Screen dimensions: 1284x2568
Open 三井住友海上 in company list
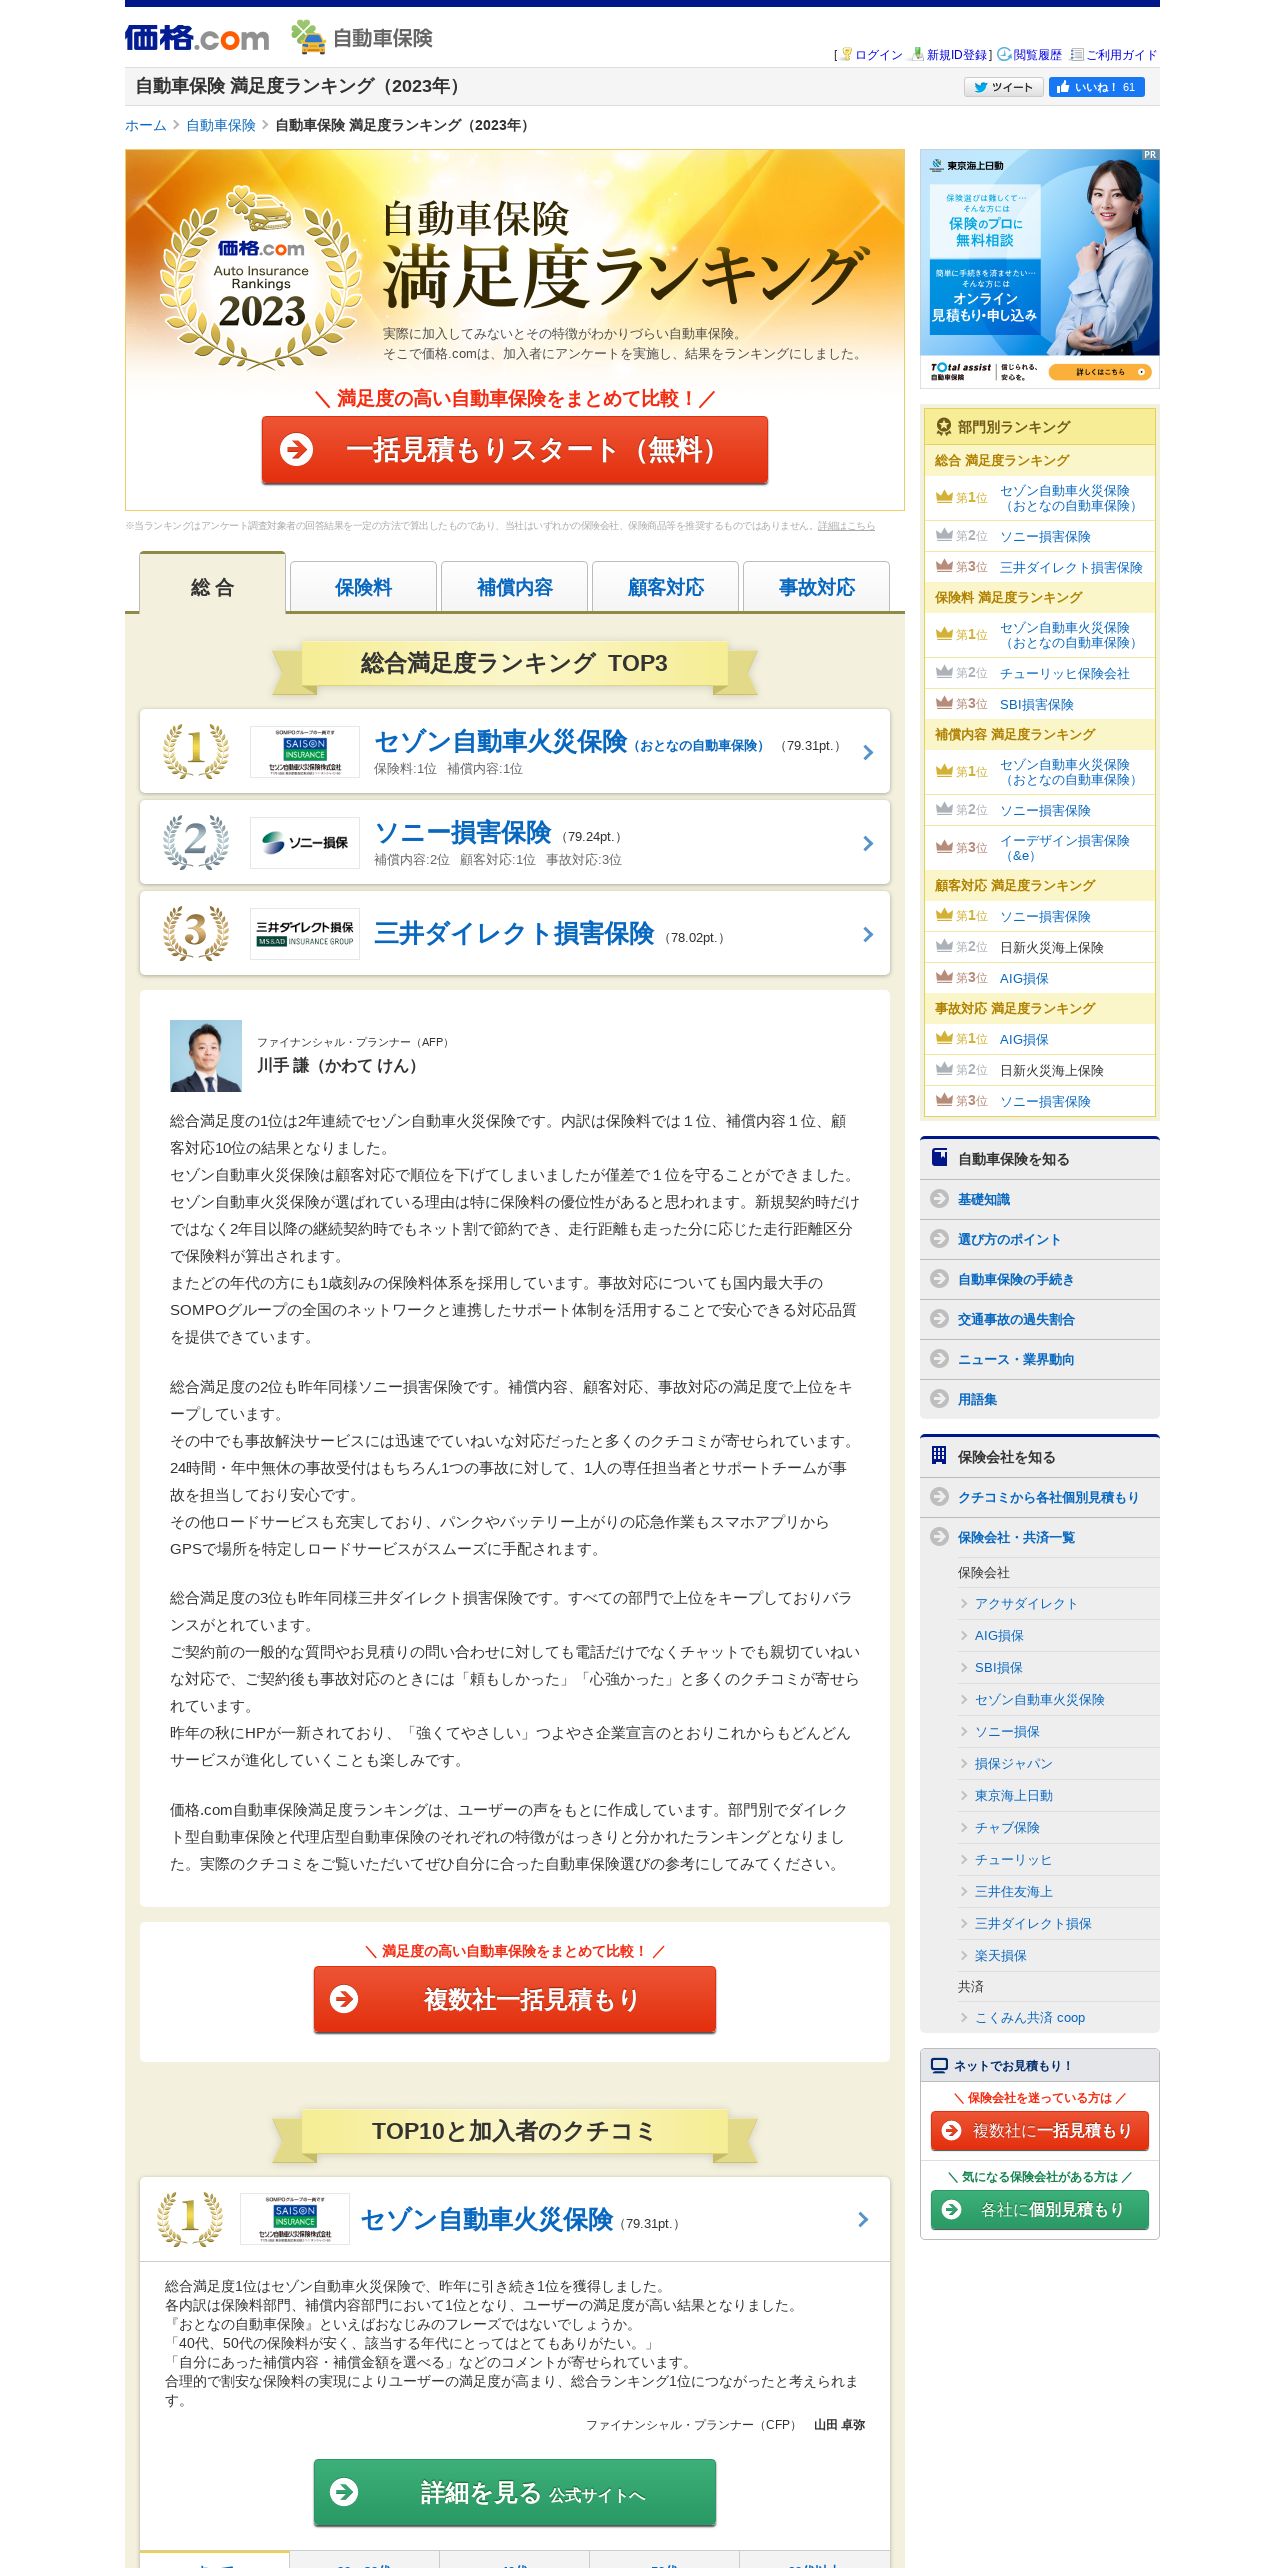coord(1014,1892)
